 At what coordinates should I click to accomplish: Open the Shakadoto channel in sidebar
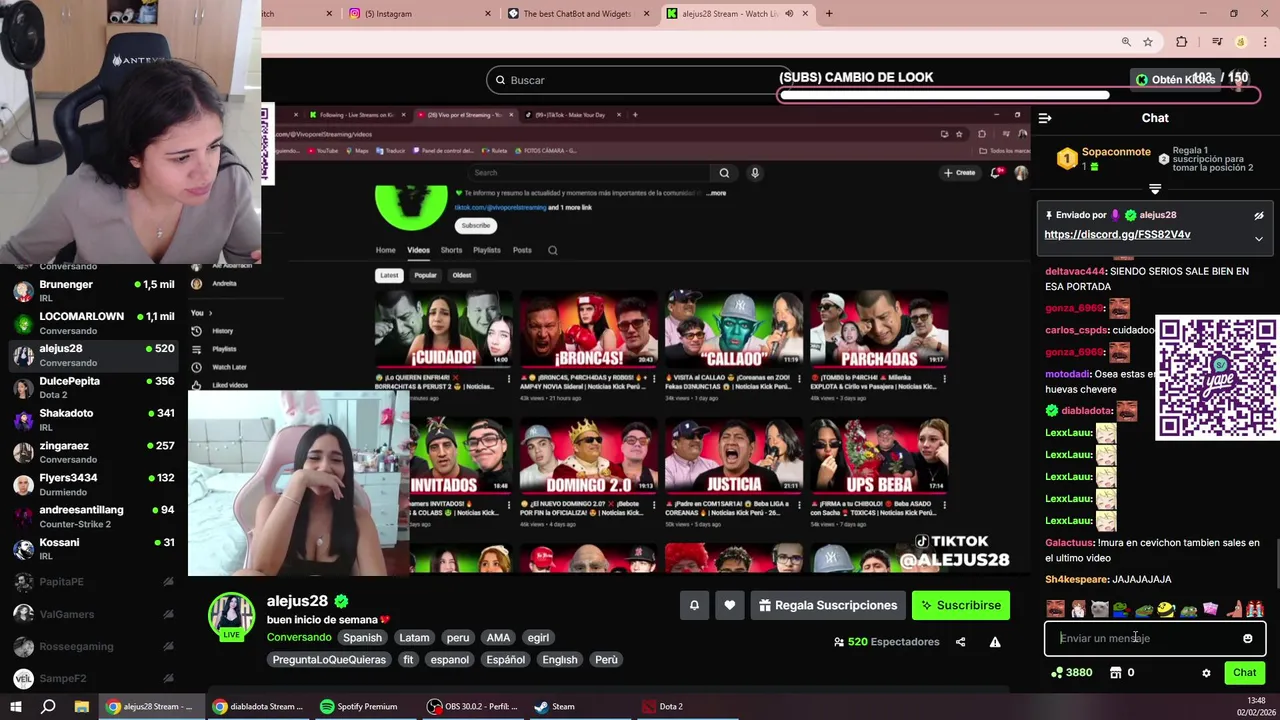coord(94,419)
